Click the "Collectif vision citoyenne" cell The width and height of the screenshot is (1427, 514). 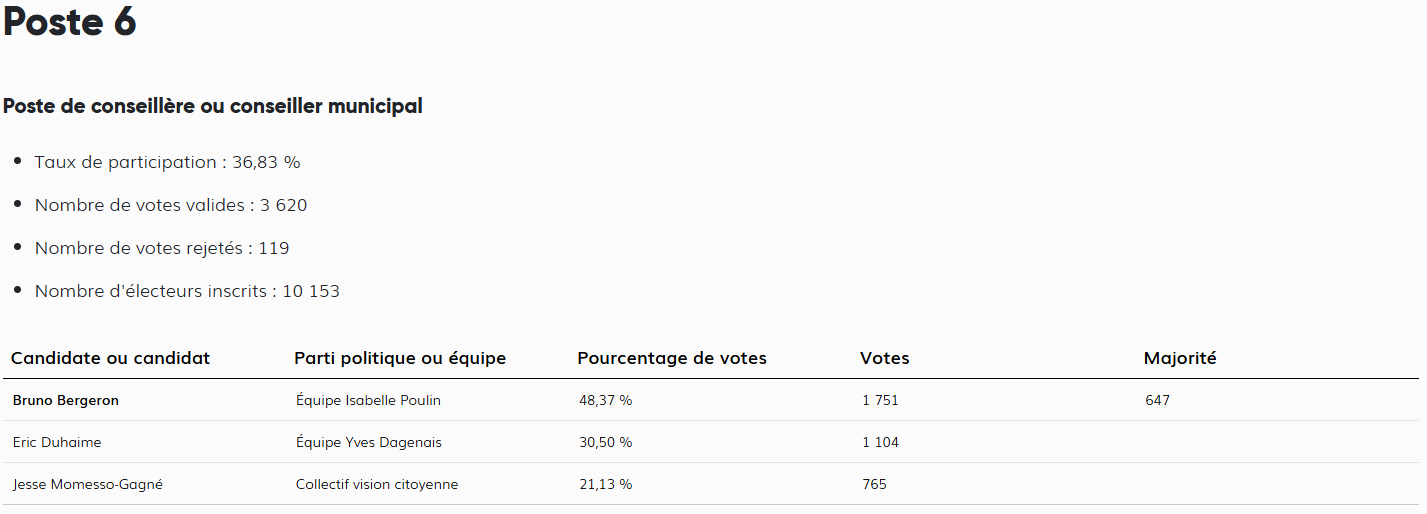click(x=377, y=484)
